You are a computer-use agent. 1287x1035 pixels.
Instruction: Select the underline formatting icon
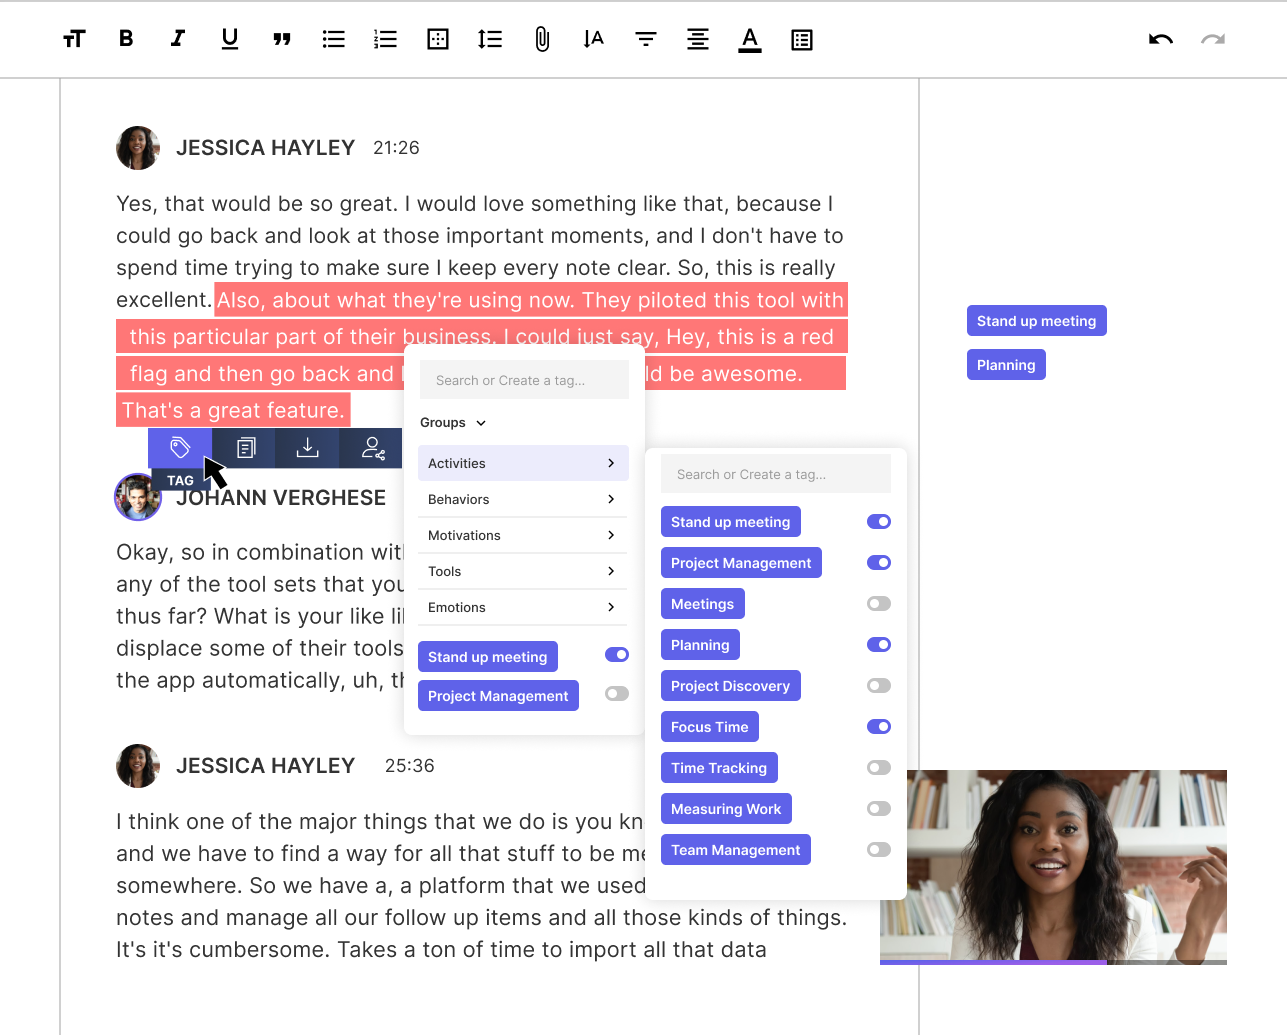(x=229, y=39)
